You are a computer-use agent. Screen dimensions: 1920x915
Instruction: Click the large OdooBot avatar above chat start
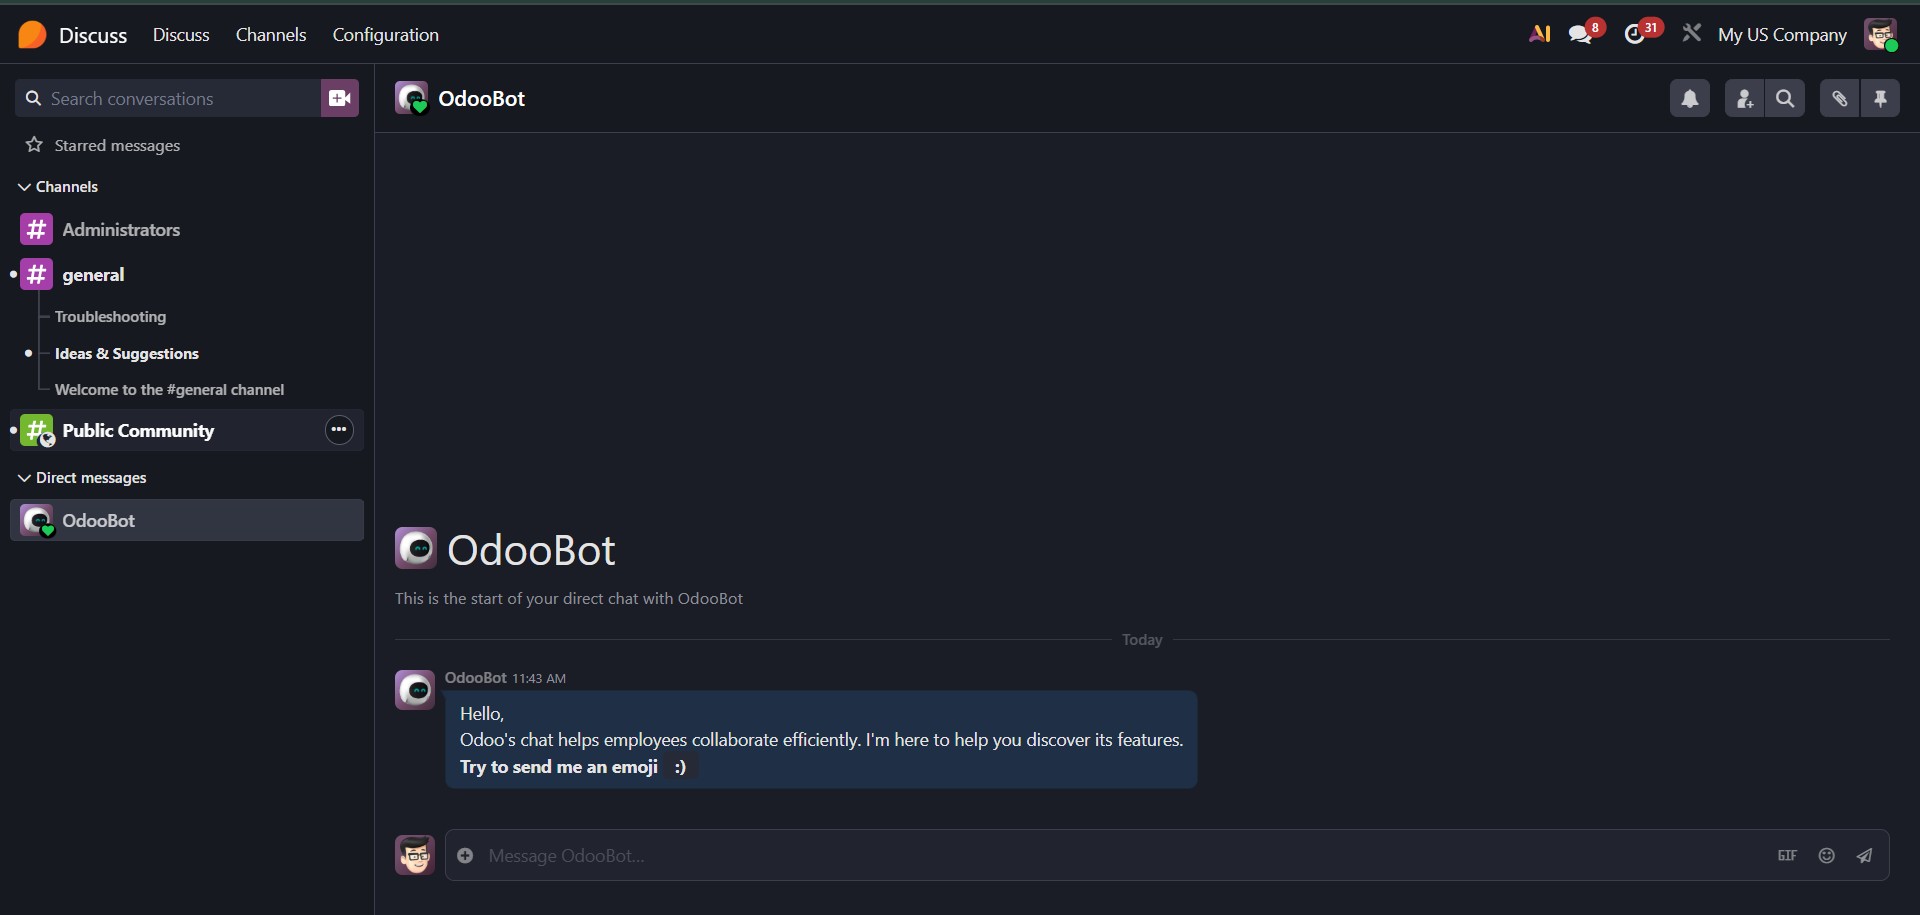point(416,548)
